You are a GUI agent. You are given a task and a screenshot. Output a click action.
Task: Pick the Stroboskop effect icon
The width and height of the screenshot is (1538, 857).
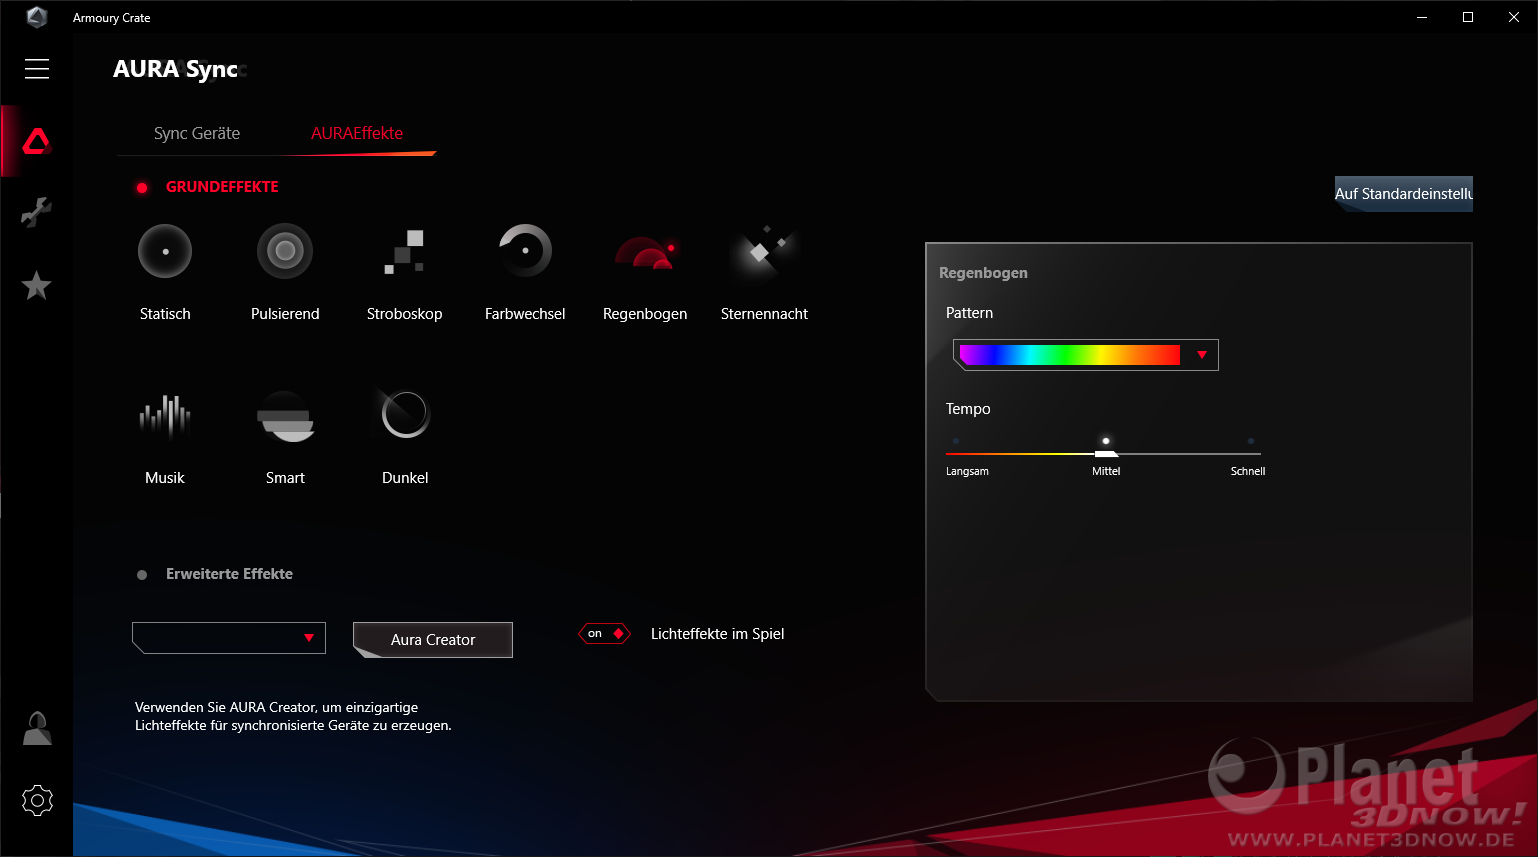[404, 251]
